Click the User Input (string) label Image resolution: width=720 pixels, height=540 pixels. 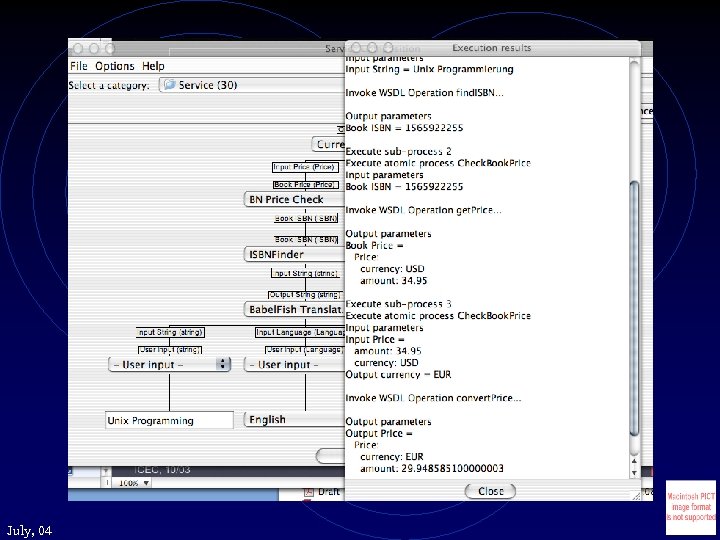click(x=170, y=349)
